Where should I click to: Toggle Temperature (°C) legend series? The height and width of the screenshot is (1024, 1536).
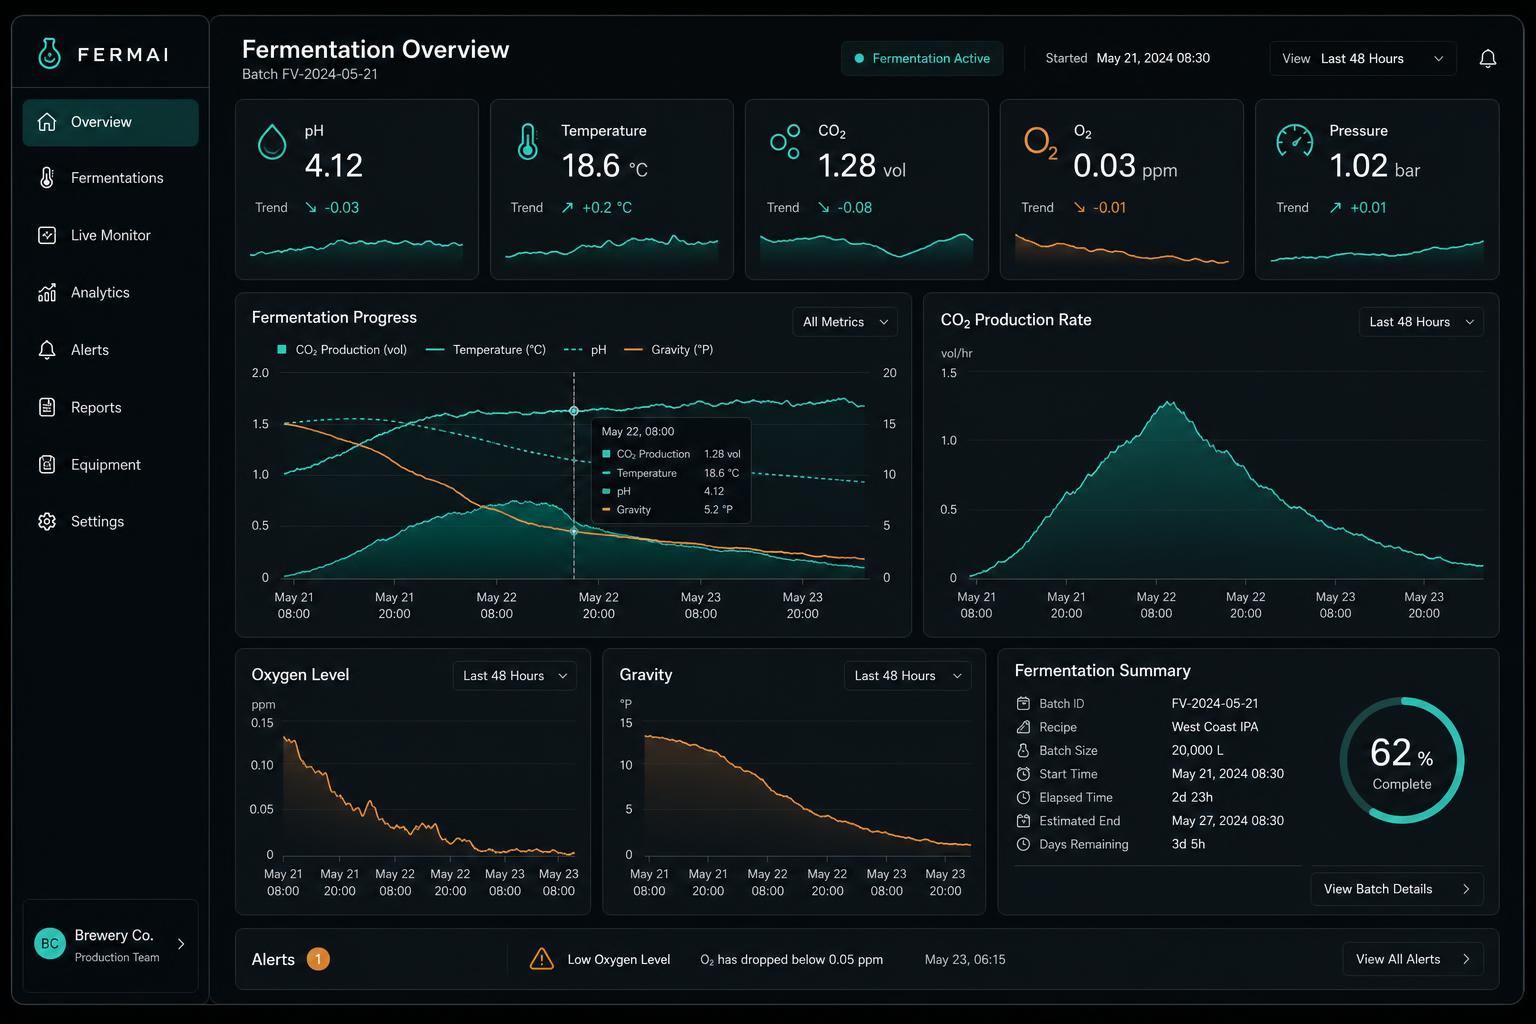(x=486, y=349)
